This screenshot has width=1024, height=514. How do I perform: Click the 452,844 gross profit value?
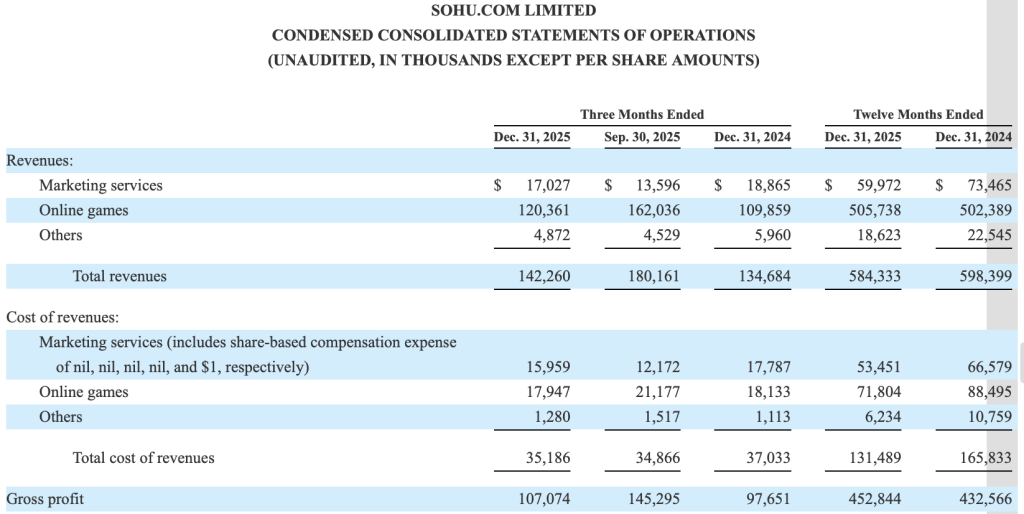tap(876, 499)
